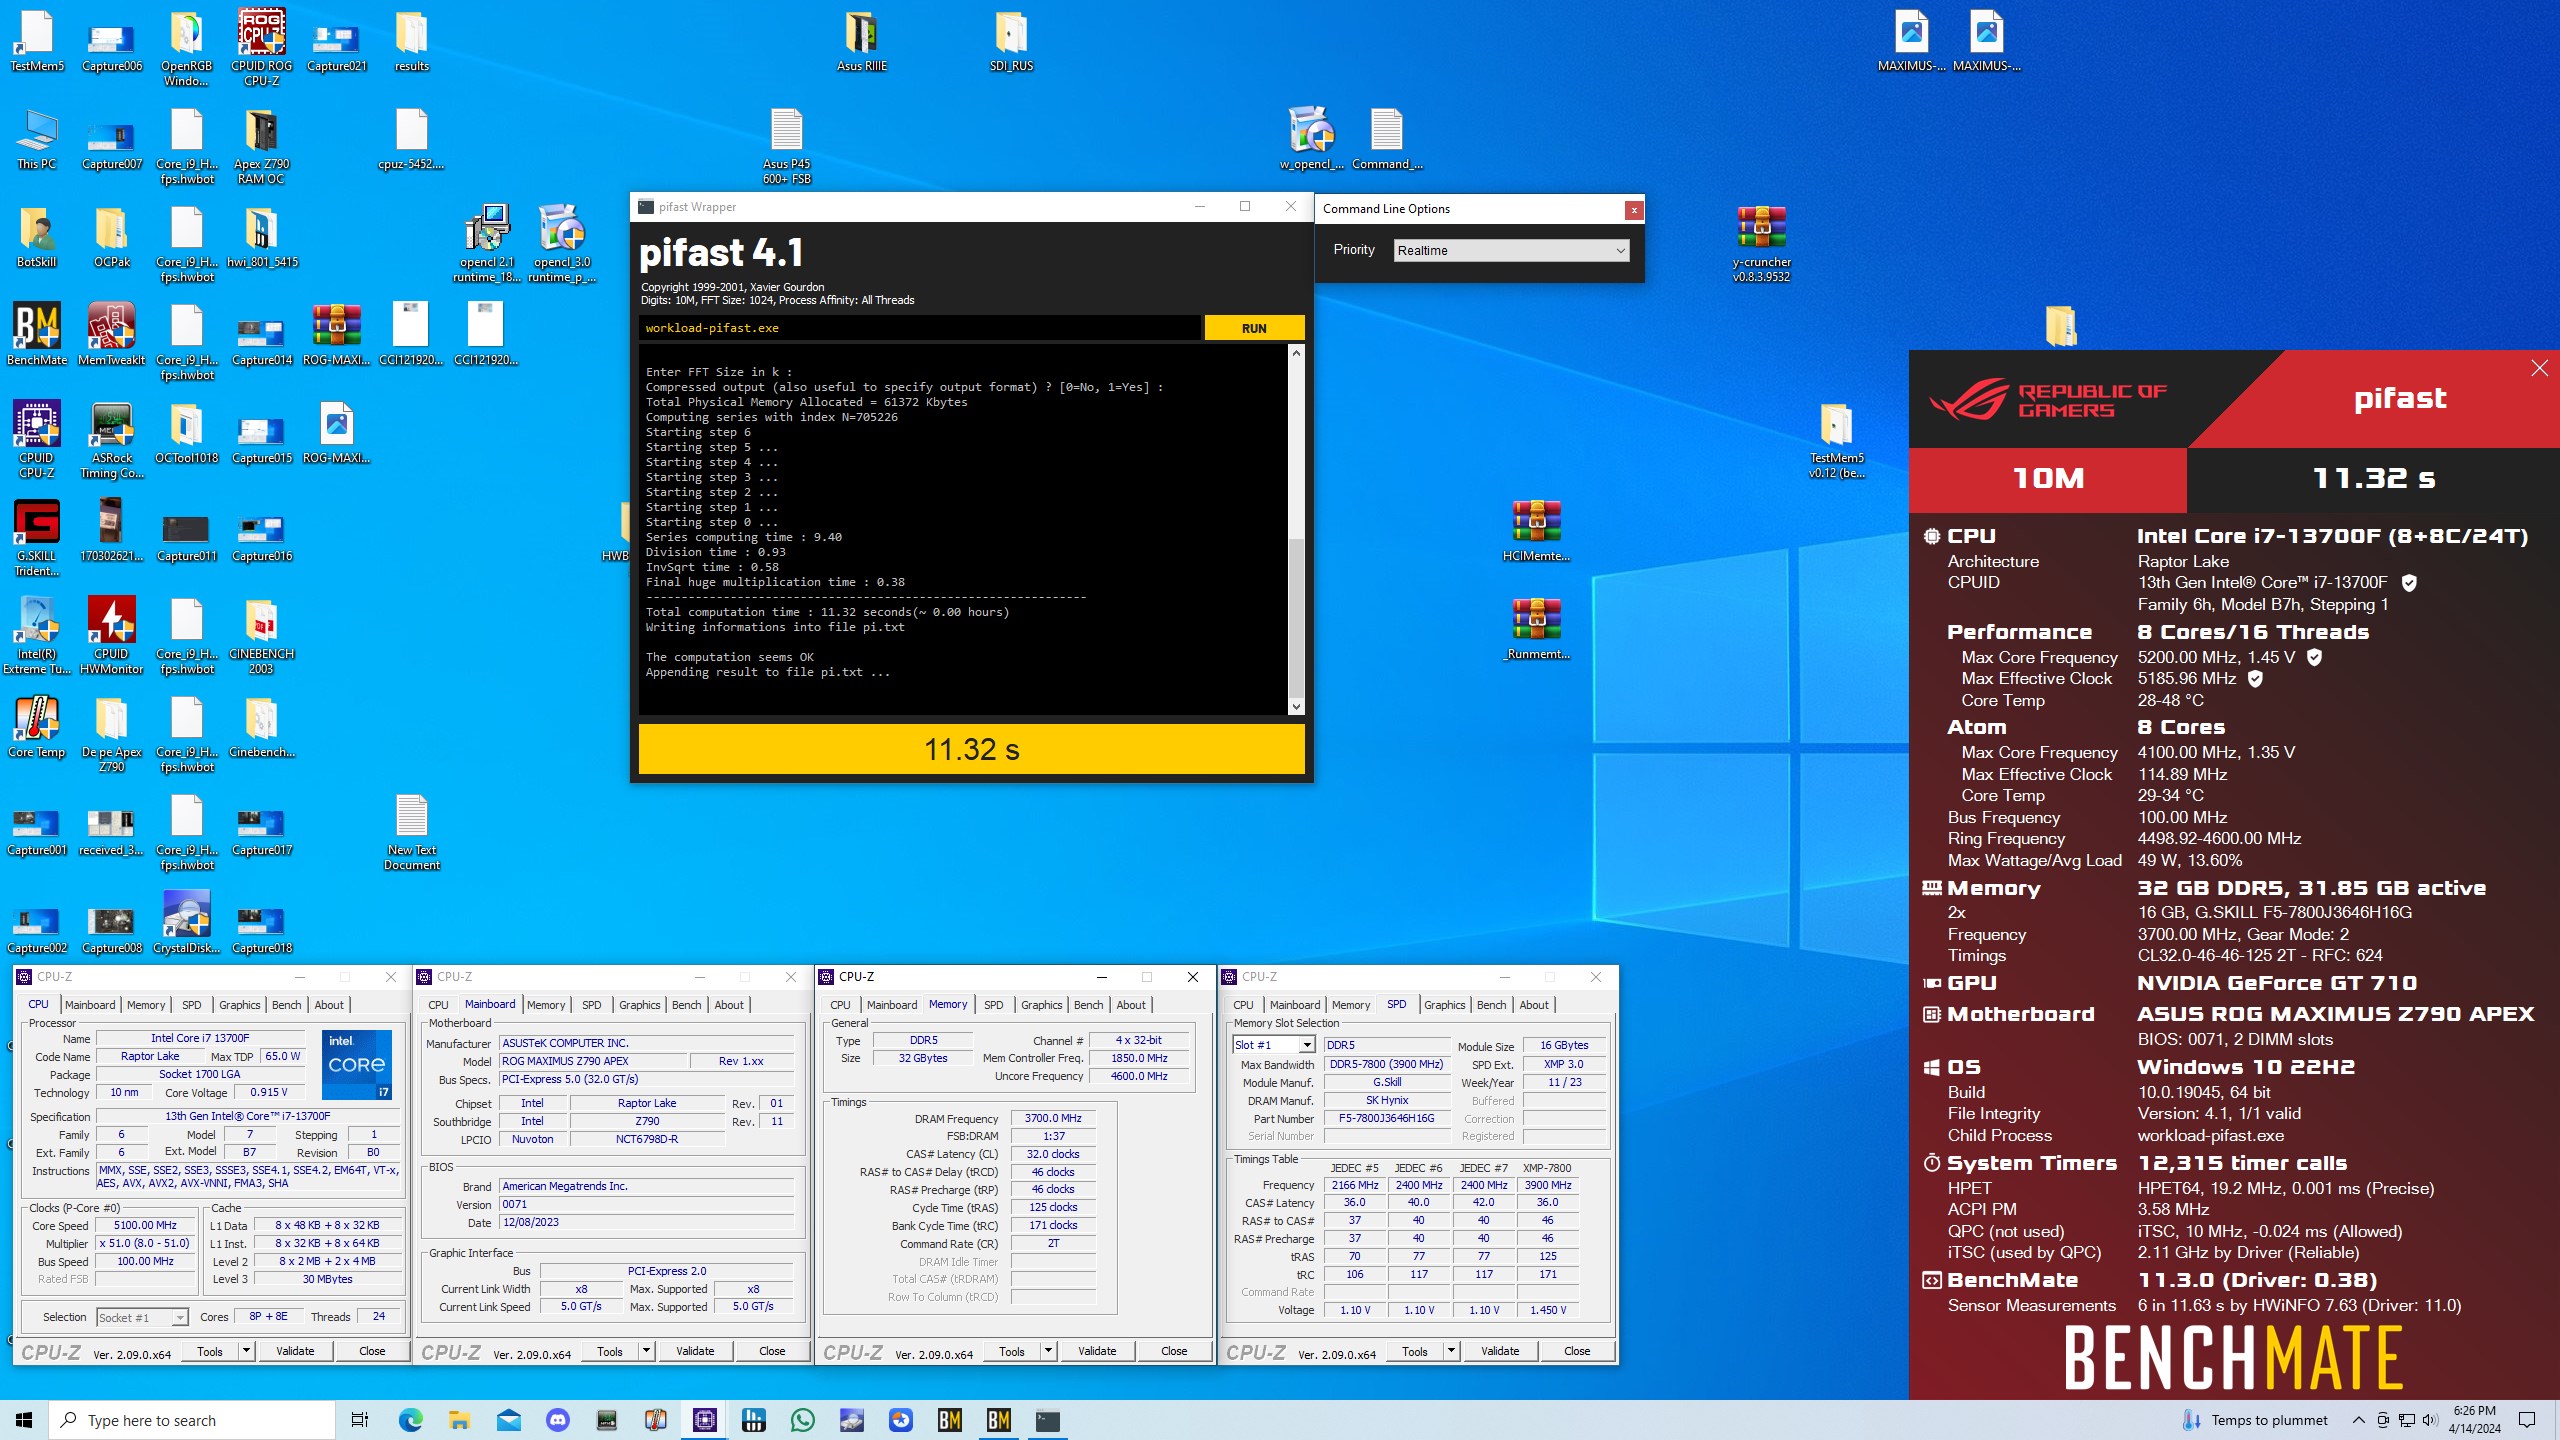Expand Tools arrow in CPU-Z Mainboard window

click(x=646, y=1351)
